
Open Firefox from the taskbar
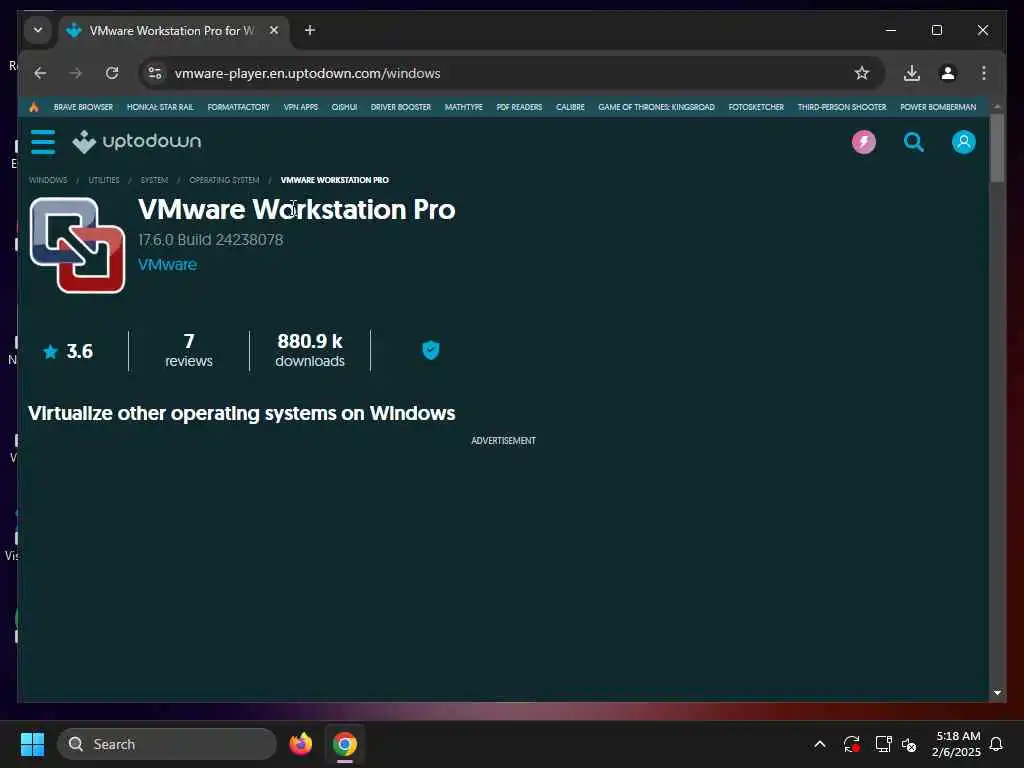(300, 744)
